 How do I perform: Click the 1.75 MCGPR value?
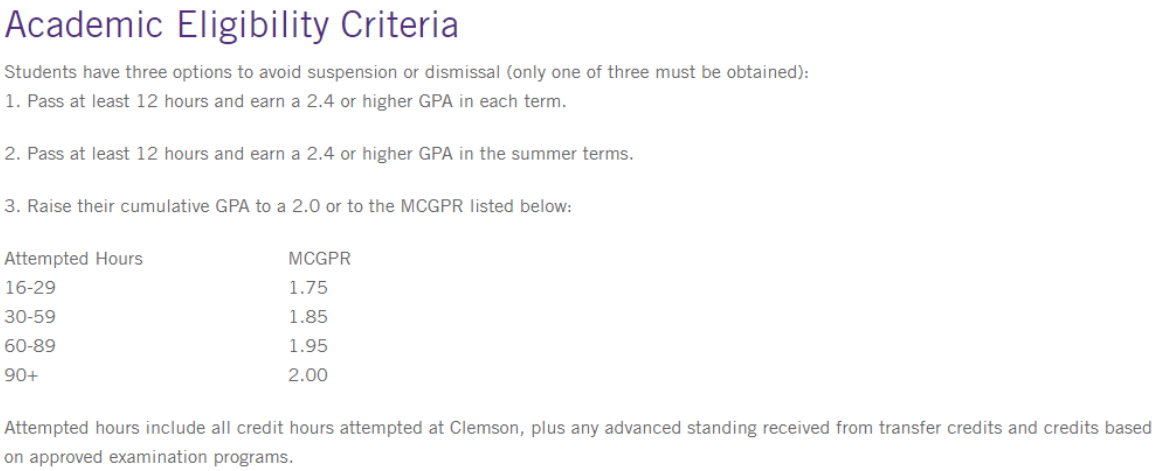[x=307, y=288]
